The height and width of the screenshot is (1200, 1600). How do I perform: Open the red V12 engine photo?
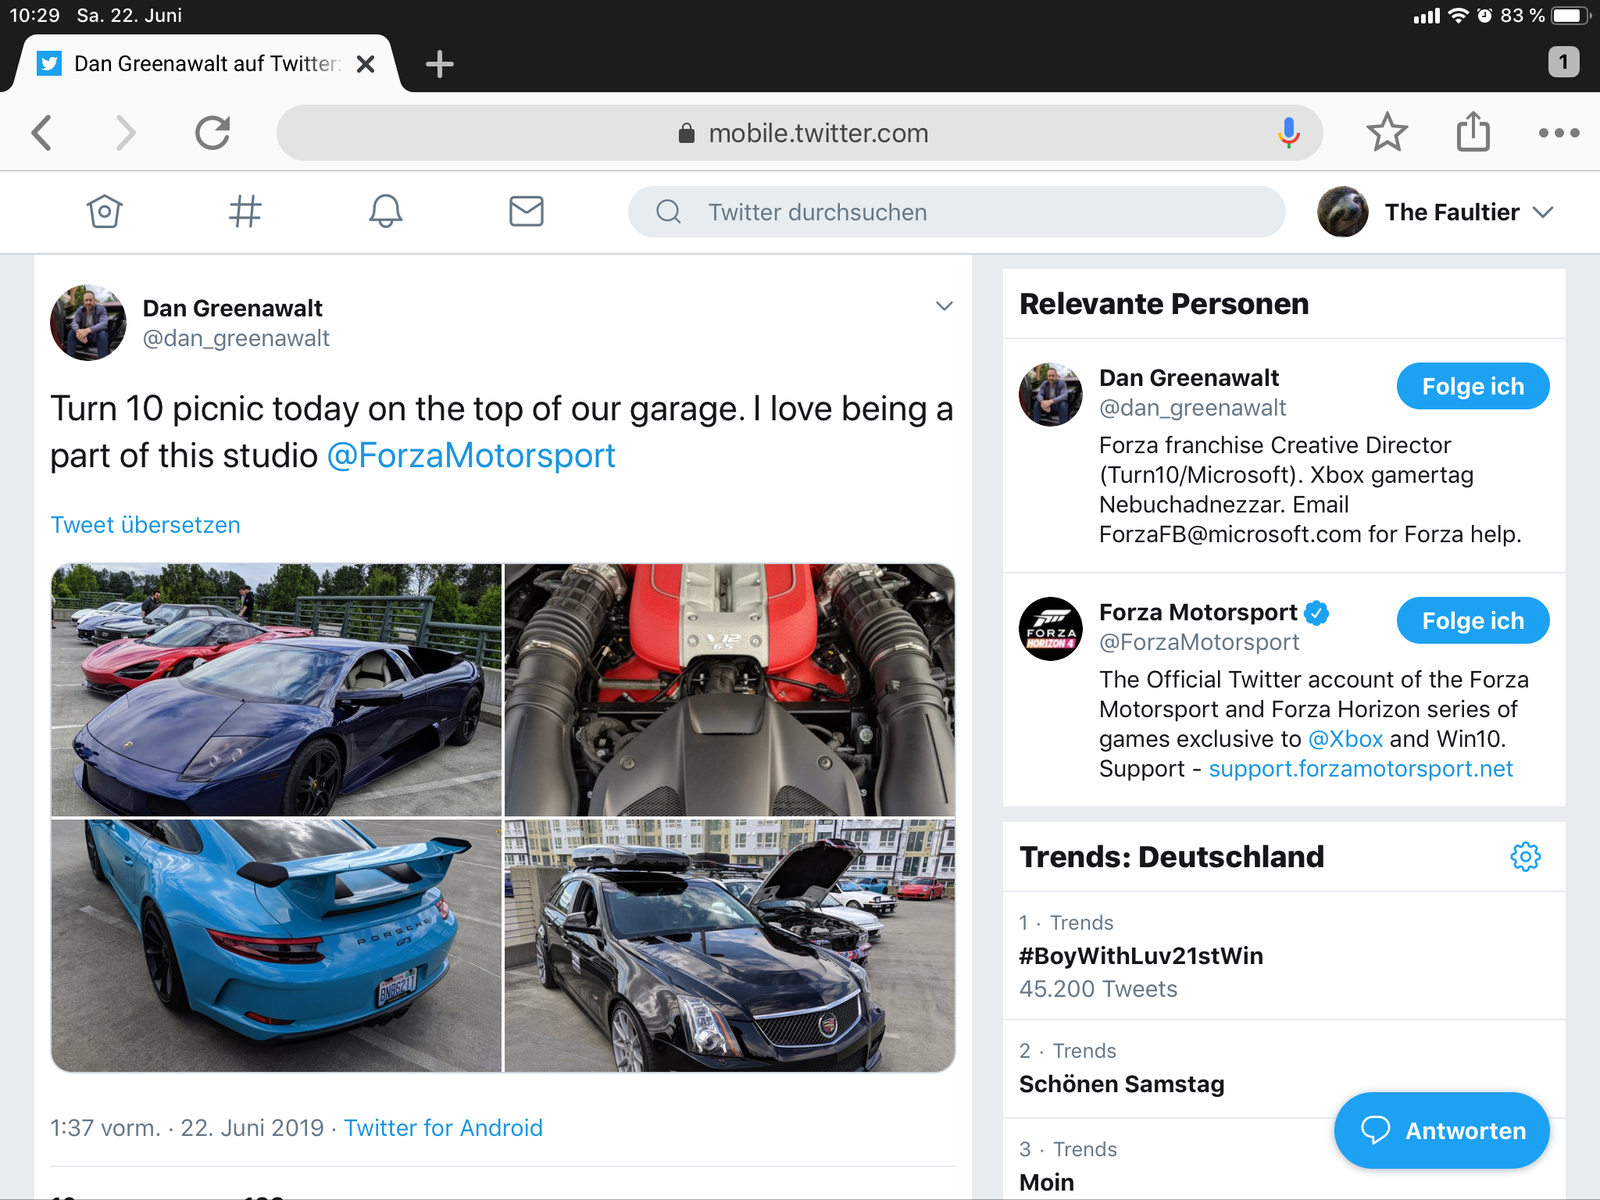click(730, 690)
